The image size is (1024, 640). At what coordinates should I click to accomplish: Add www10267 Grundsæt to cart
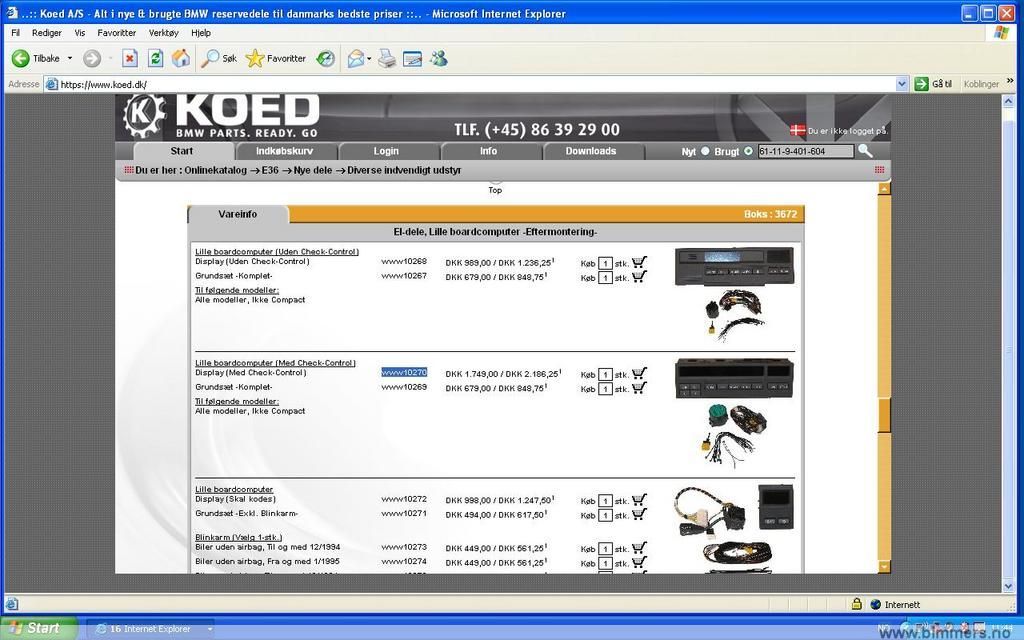point(639,276)
